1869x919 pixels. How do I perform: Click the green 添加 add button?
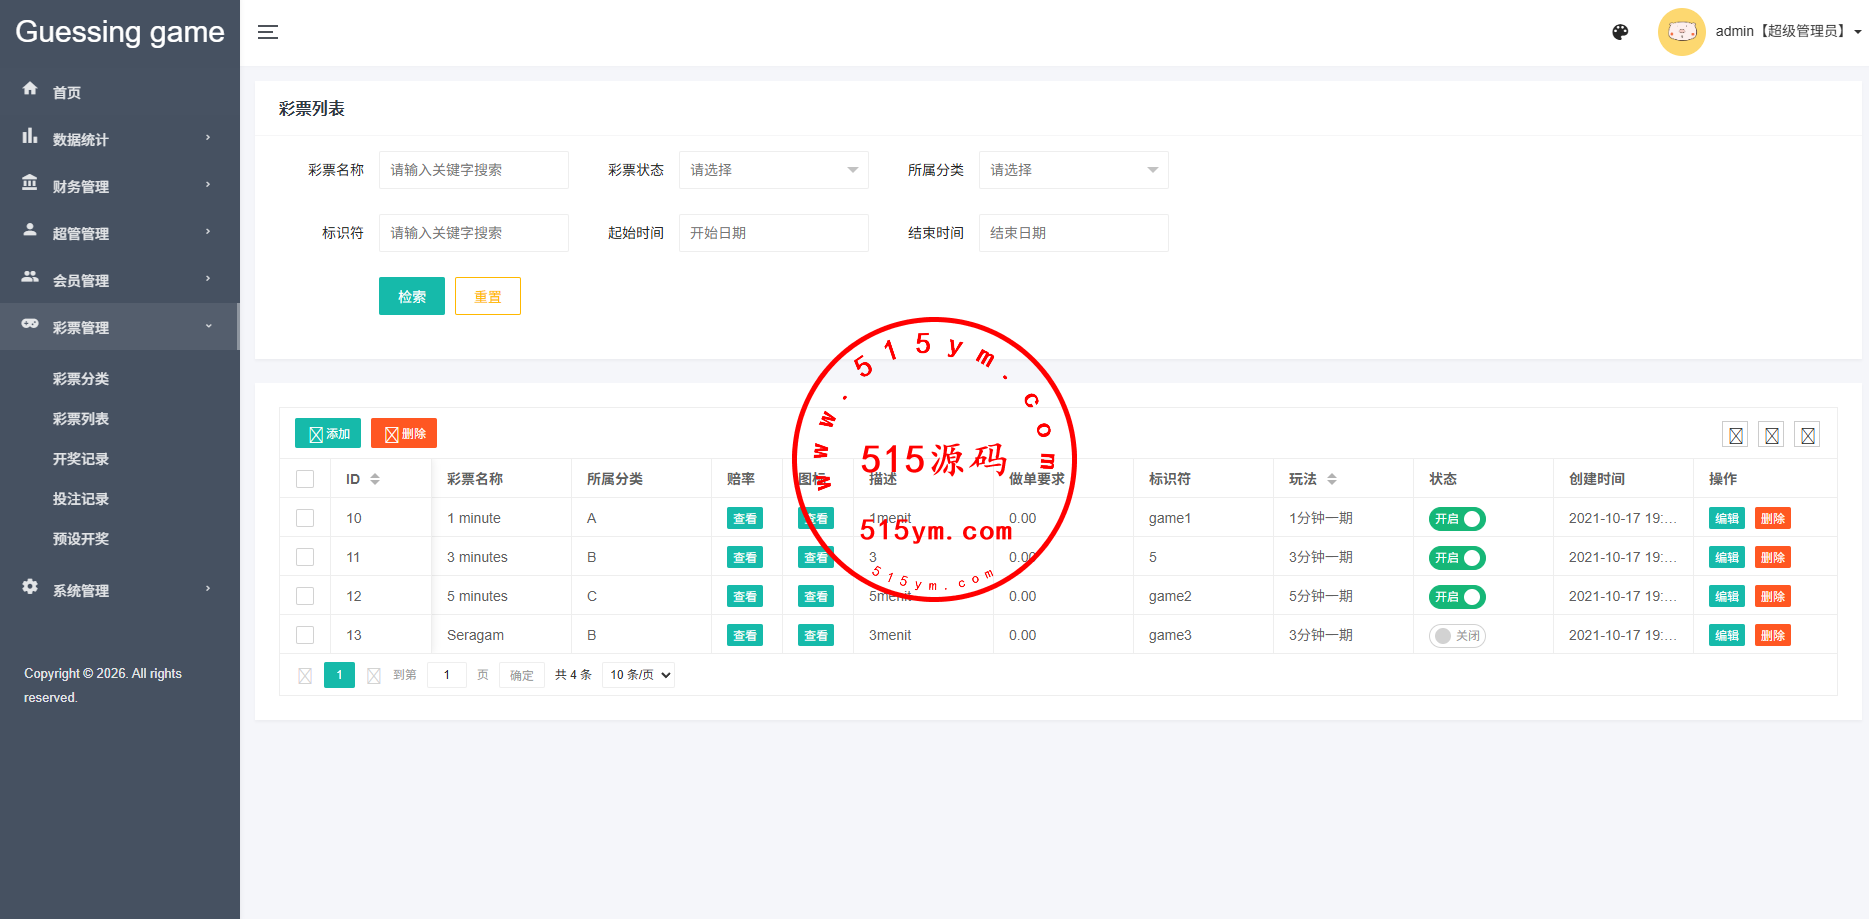328,433
